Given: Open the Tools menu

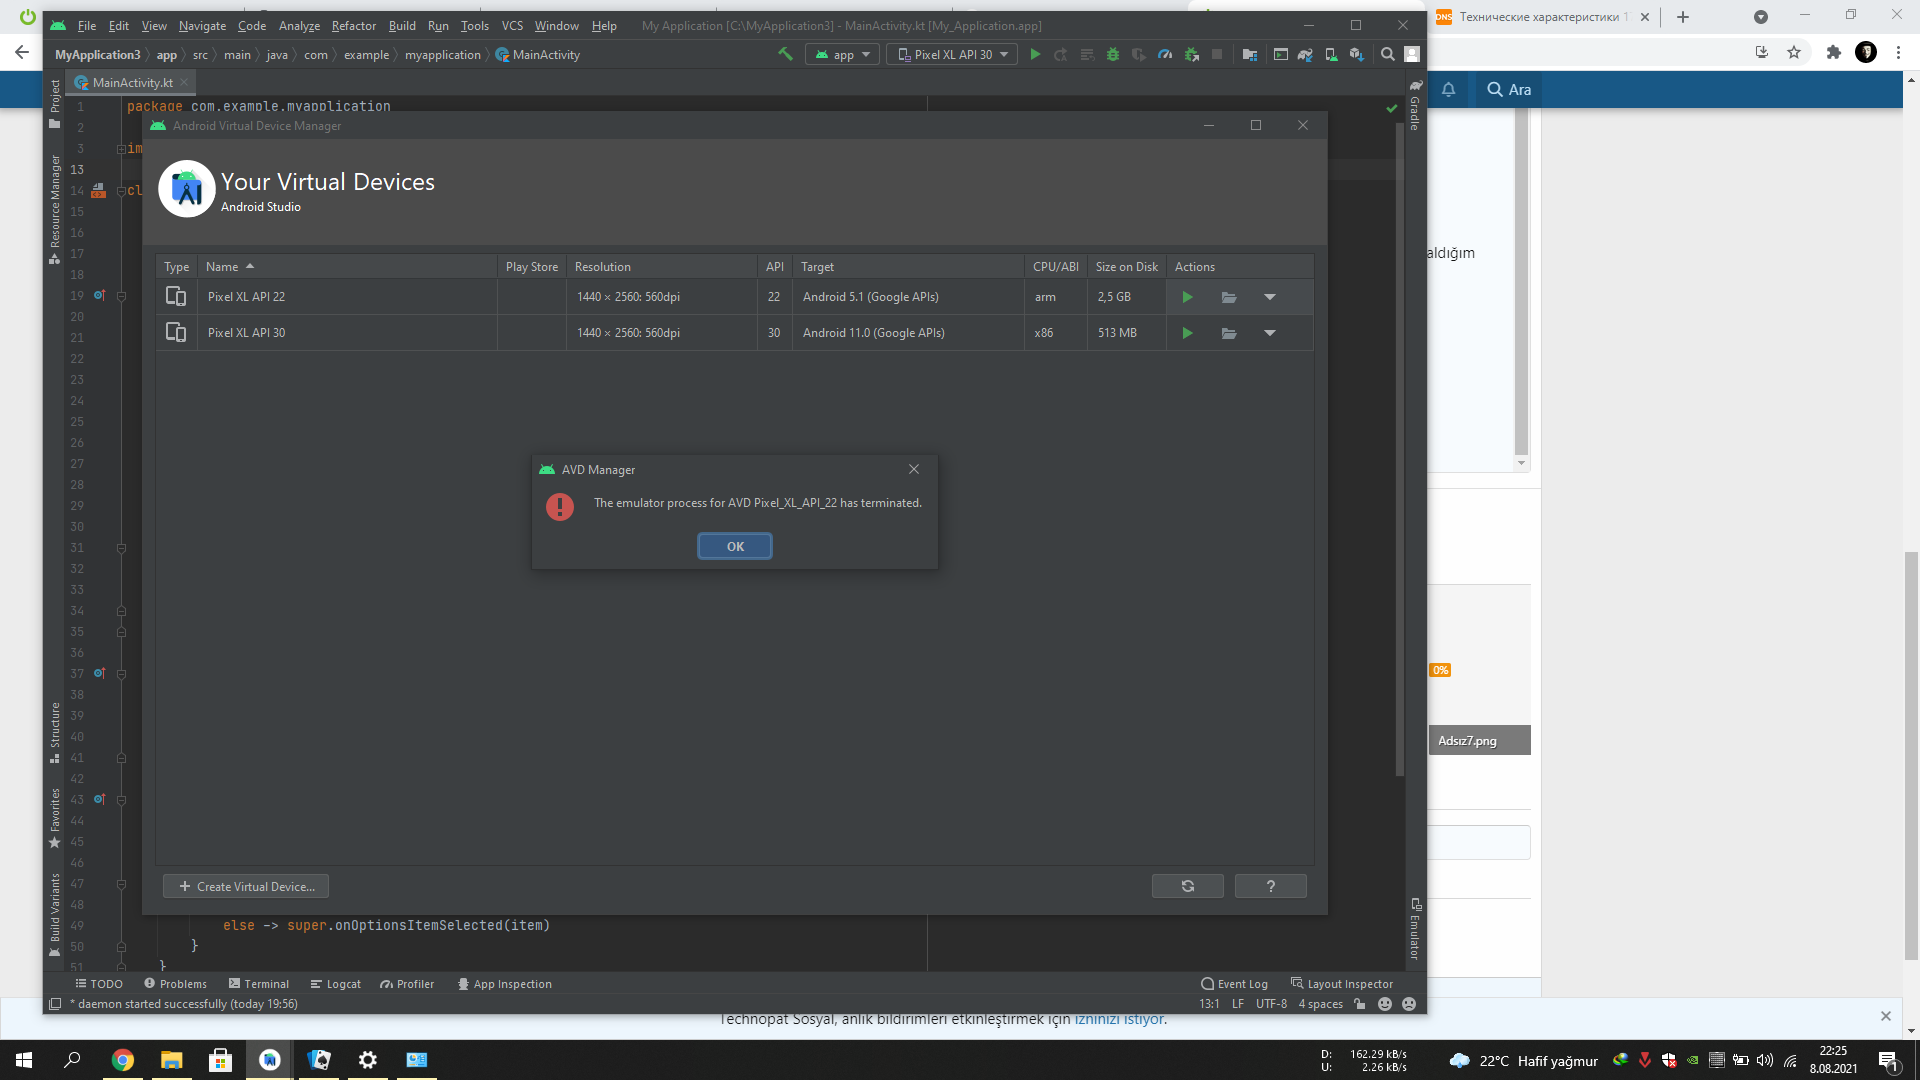Looking at the screenshot, I should [474, 25].
